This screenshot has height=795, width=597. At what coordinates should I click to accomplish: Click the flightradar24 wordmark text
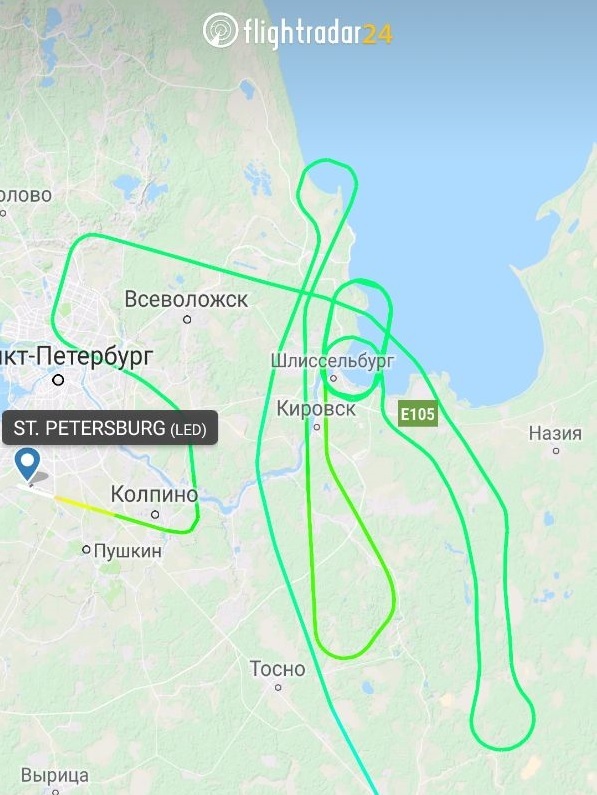(318, 32)
